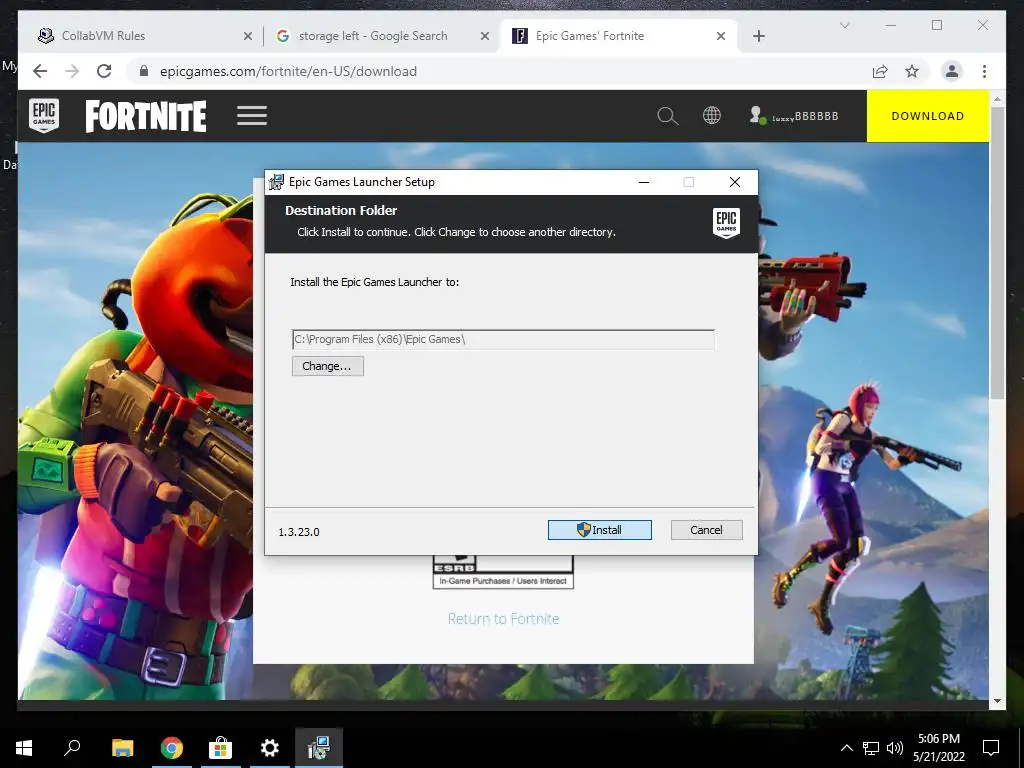Open Chrome three-dot menu
This screenshot has width=1024, height=768.
coord(984,71)
